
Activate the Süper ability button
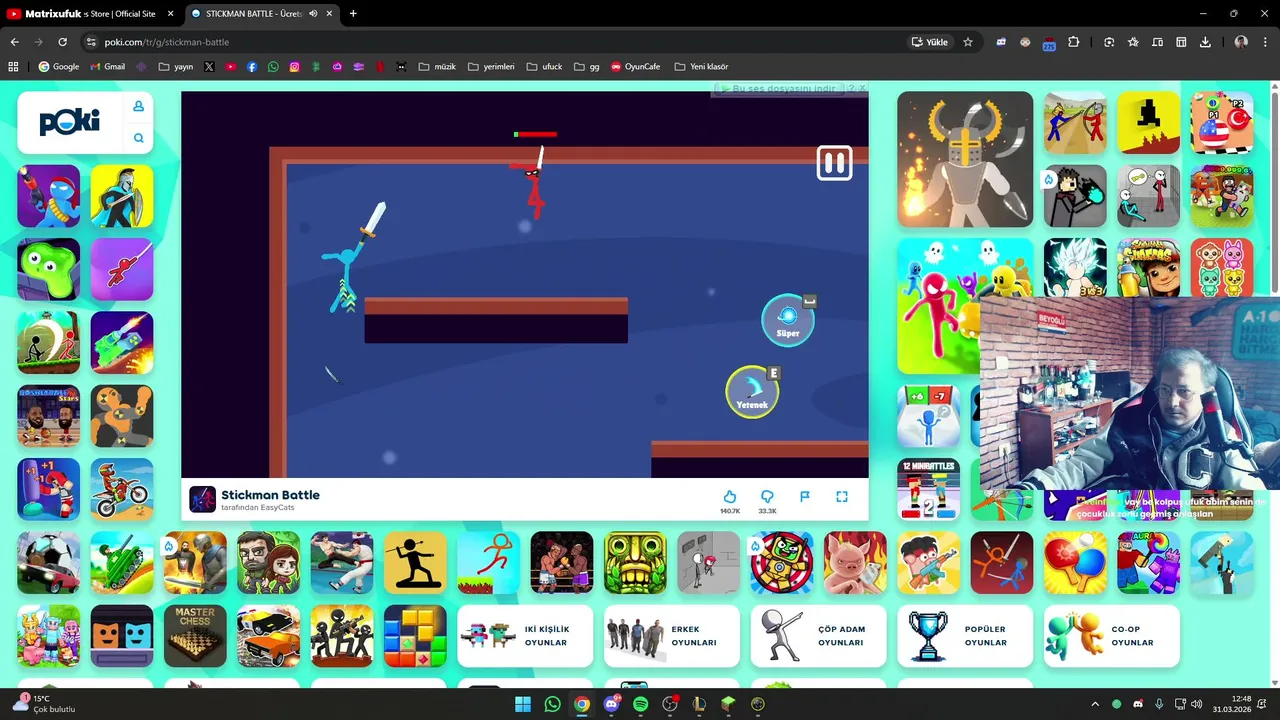(788, 320)
